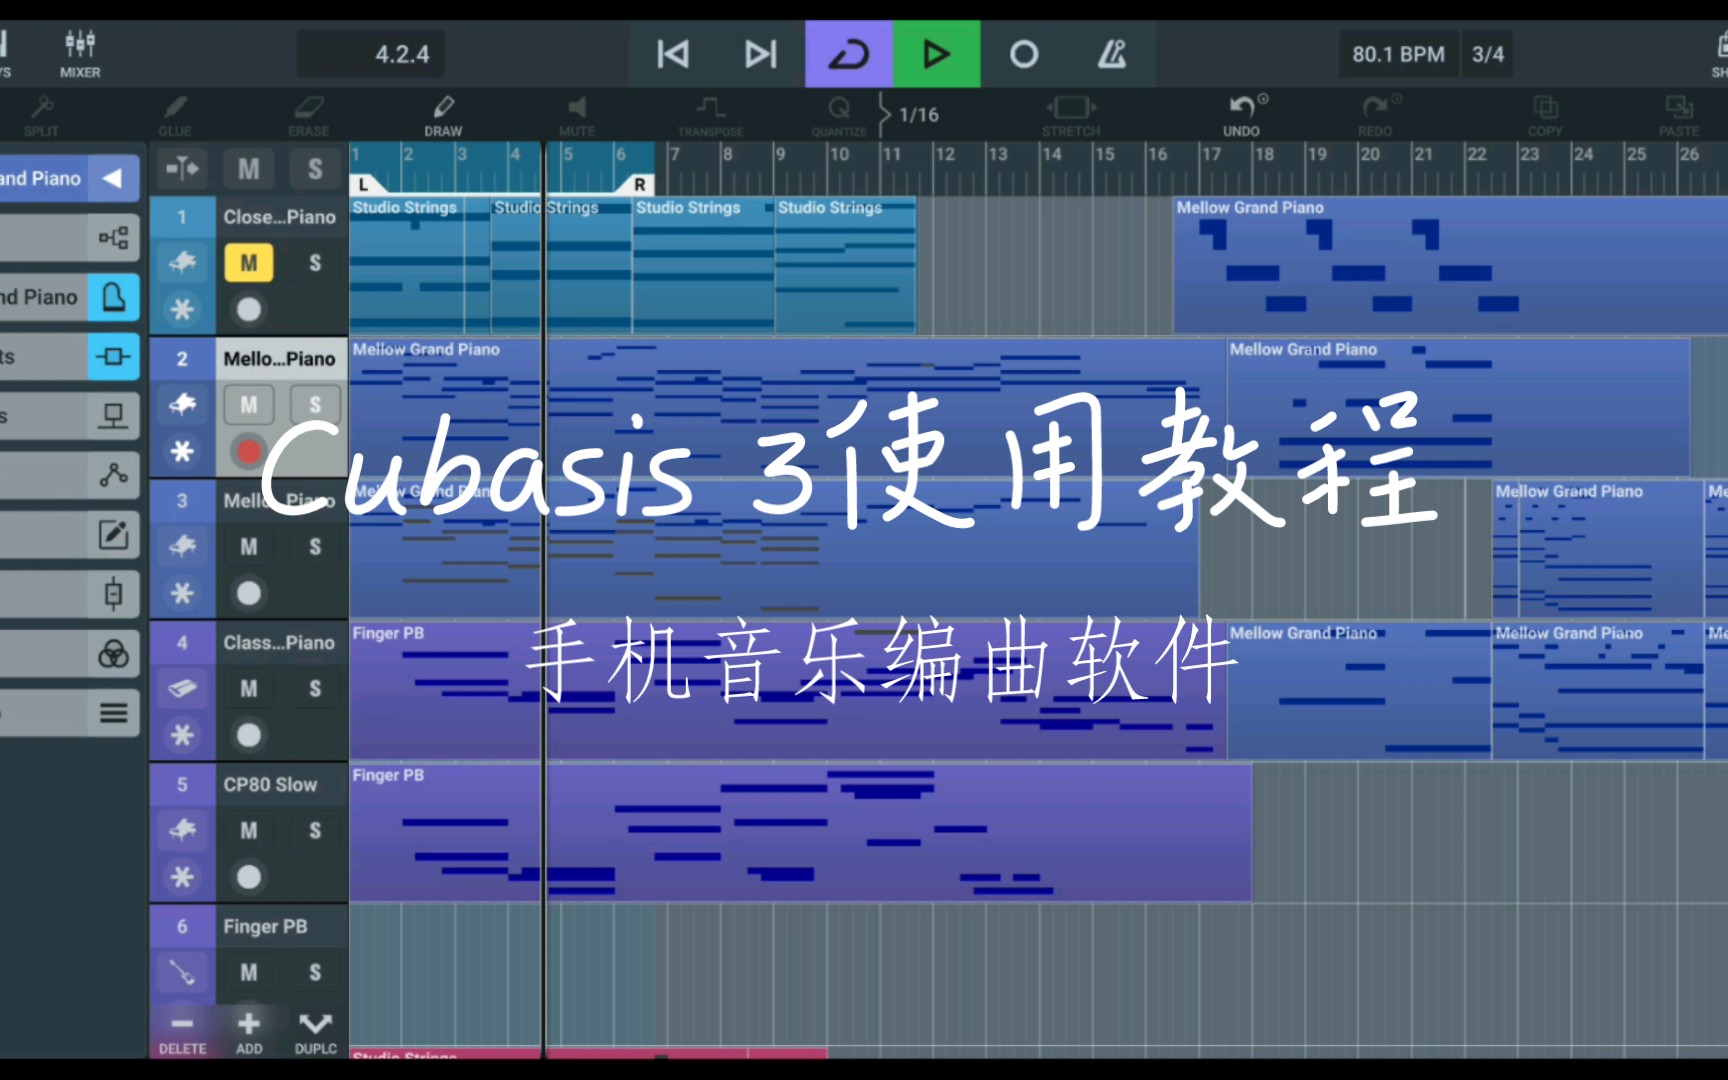The height and width of the screenshot is (1080, 1728).
Task: Copy the selected events
Action: point(1545,115)
